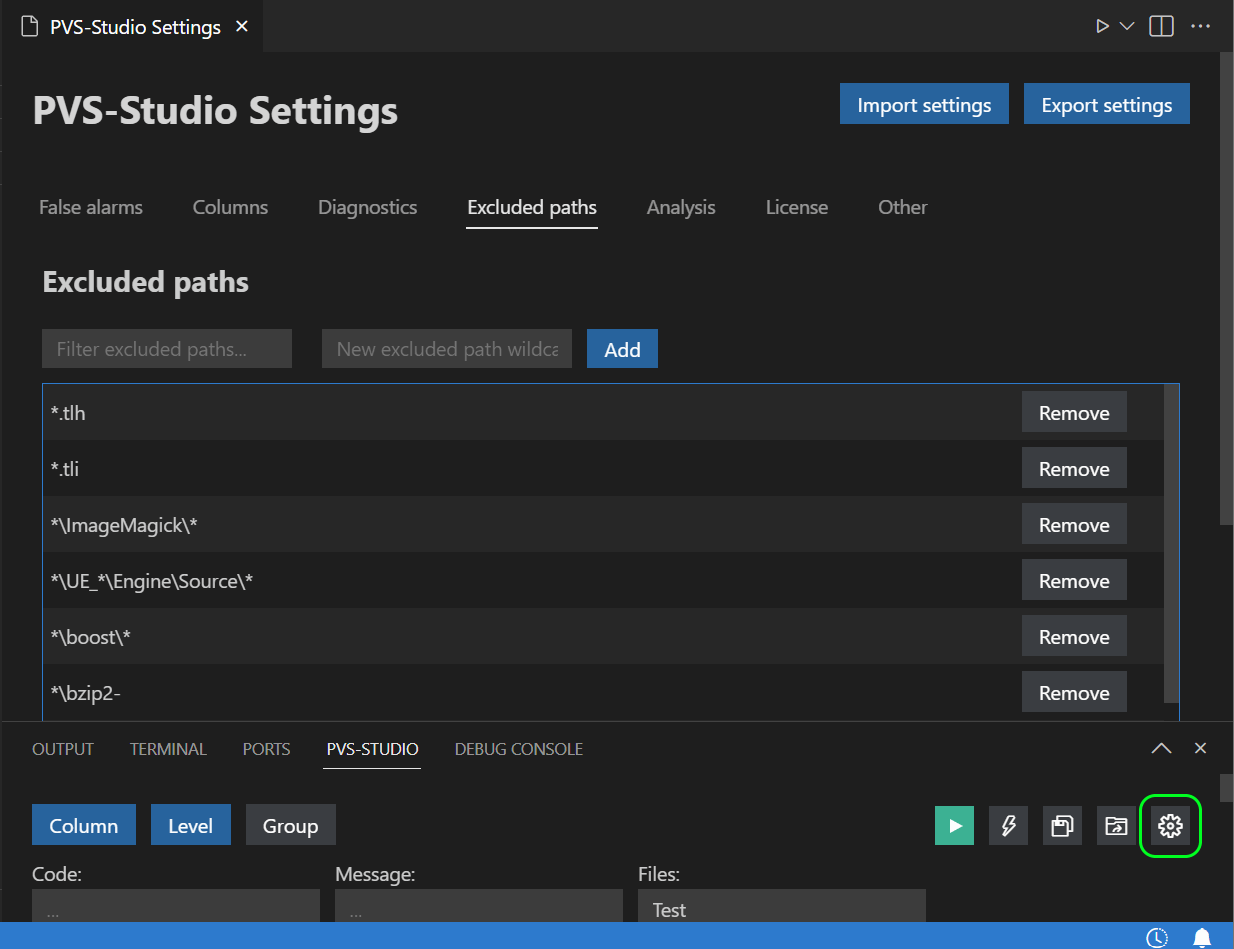Screen dimensions: 1234x949
Task: Open the save report icon in PVS-Studio panel
Action: point(1062,825)
